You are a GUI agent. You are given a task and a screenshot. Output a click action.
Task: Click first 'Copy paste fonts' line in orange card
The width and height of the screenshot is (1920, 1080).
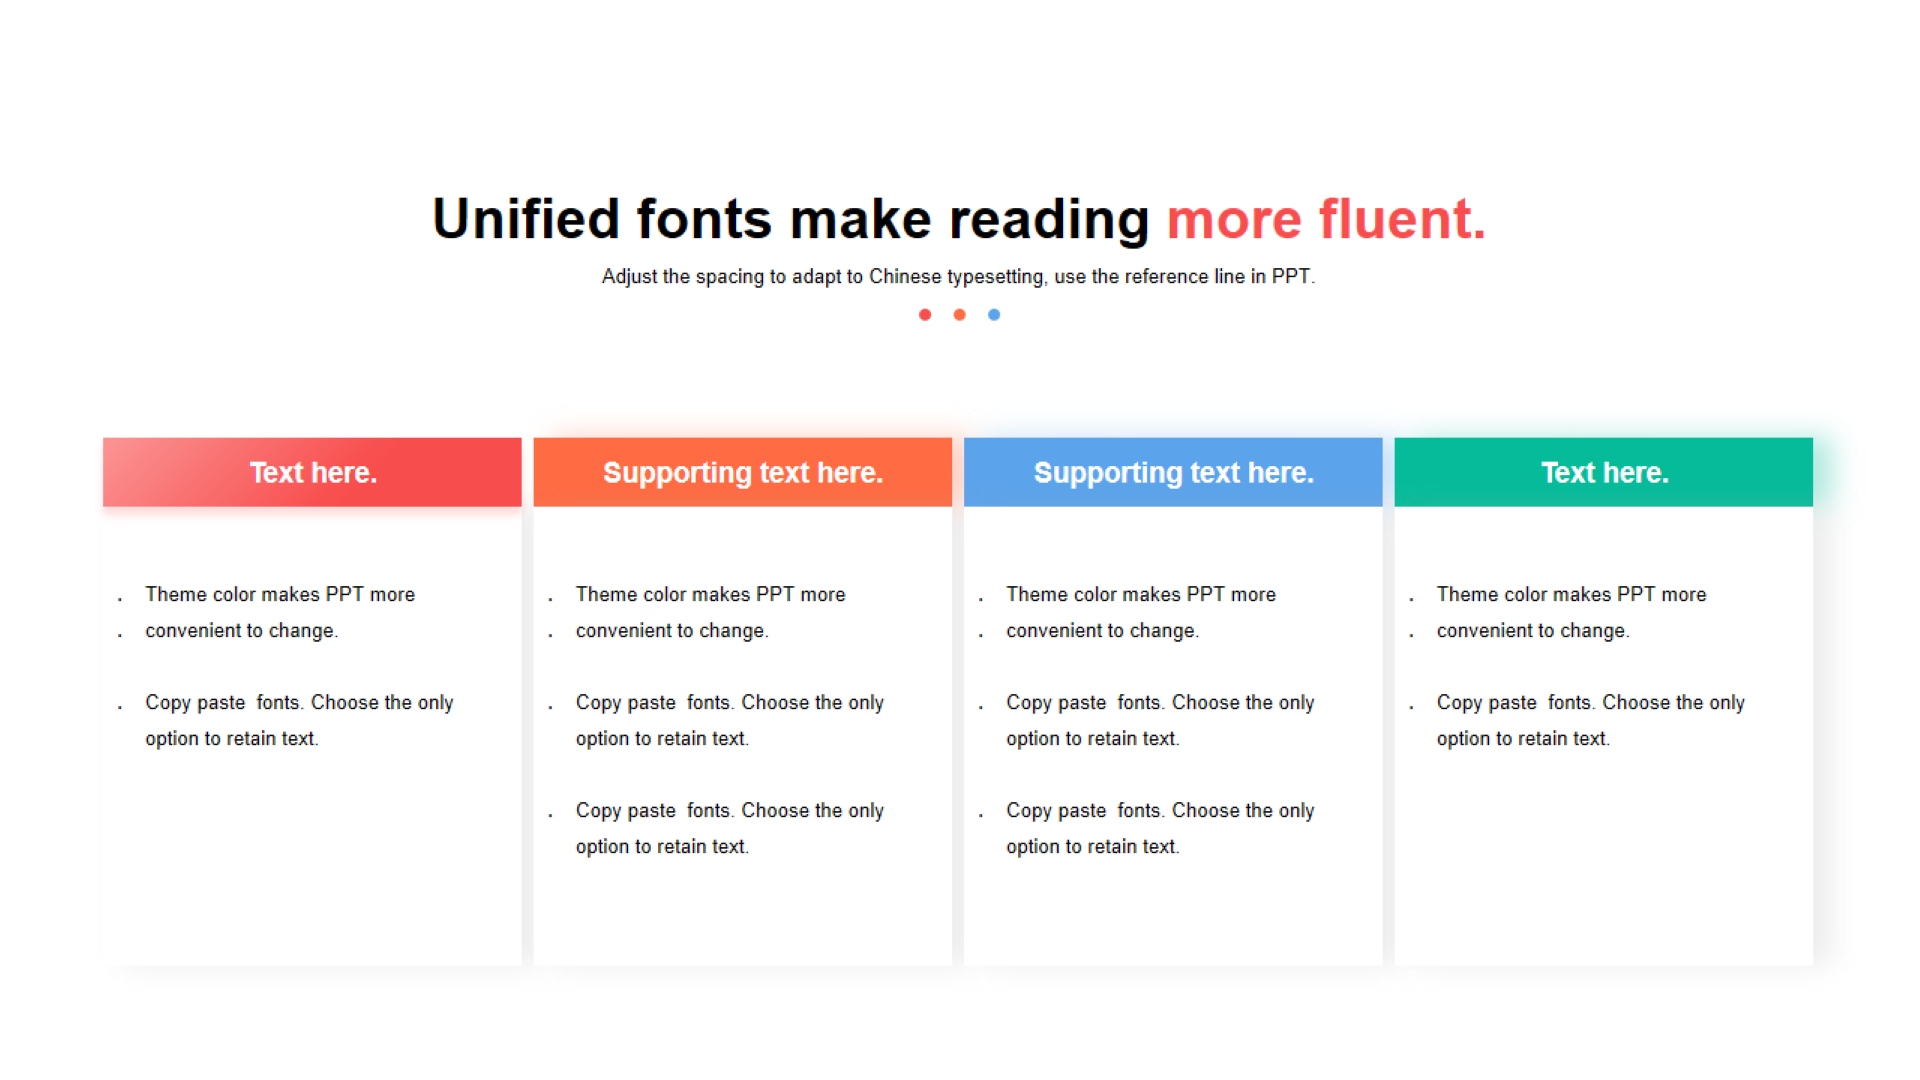730,703
